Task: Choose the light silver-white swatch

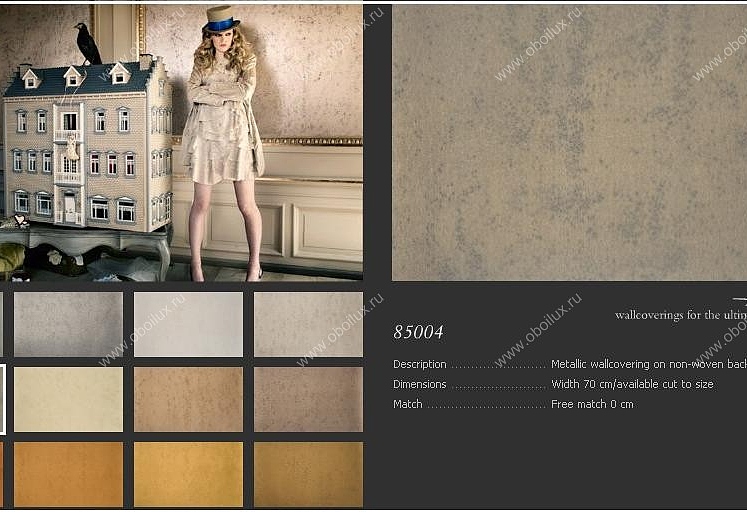Action: (188, 324)
